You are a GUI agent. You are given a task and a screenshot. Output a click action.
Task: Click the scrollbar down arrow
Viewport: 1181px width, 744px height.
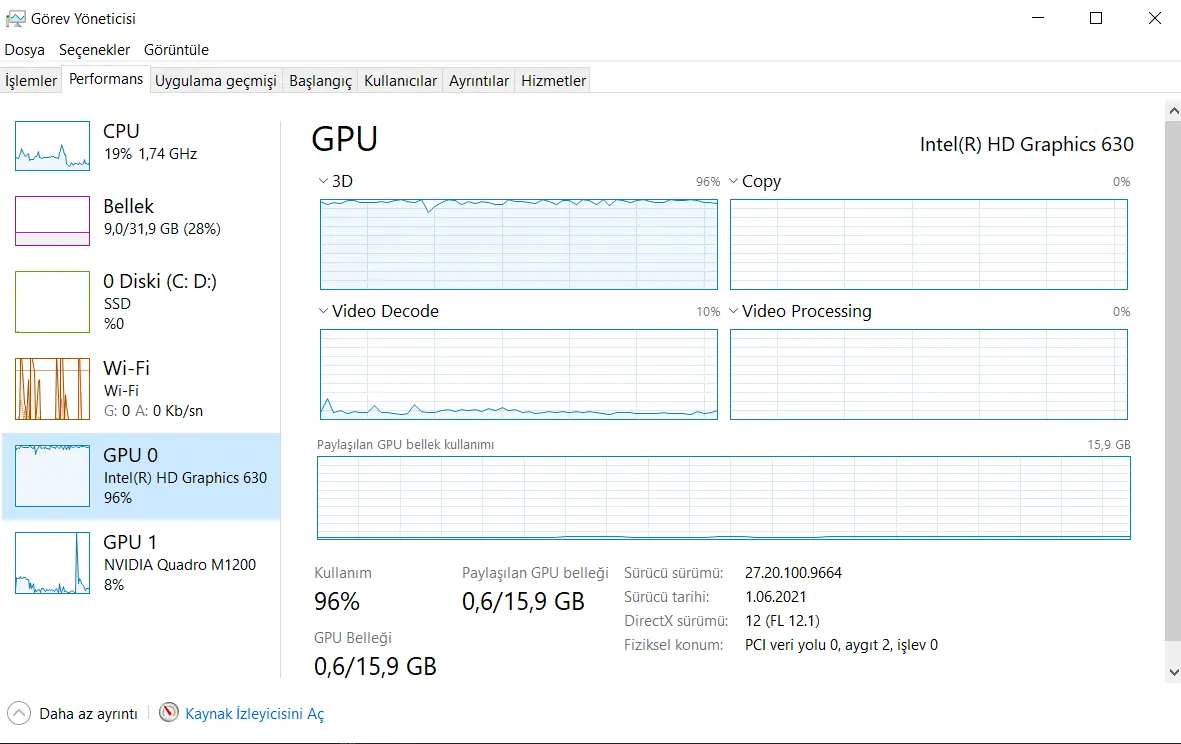pyautogui.click(x=1173, y=672)
